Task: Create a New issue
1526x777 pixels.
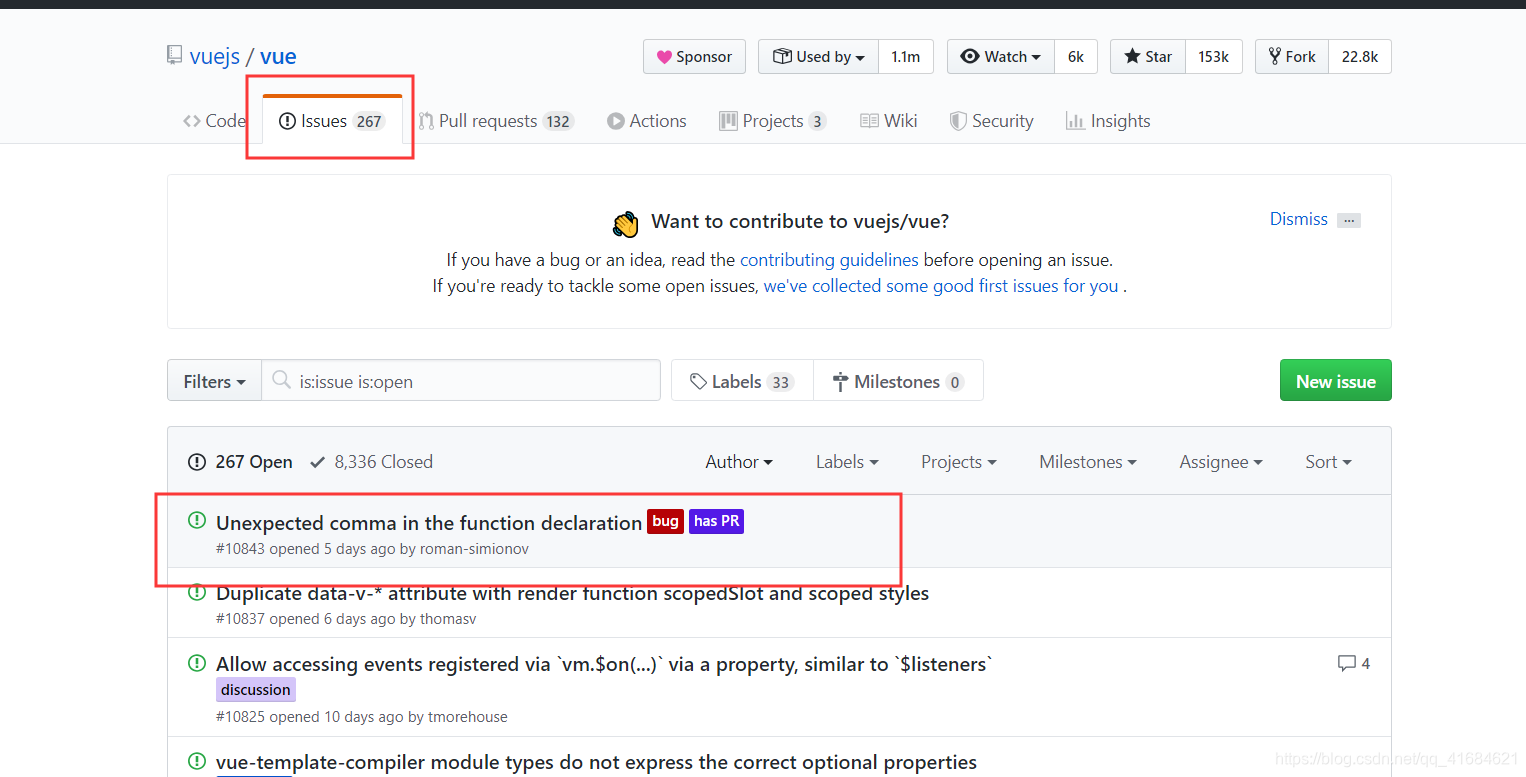Action: click(x=1335, y=381)
